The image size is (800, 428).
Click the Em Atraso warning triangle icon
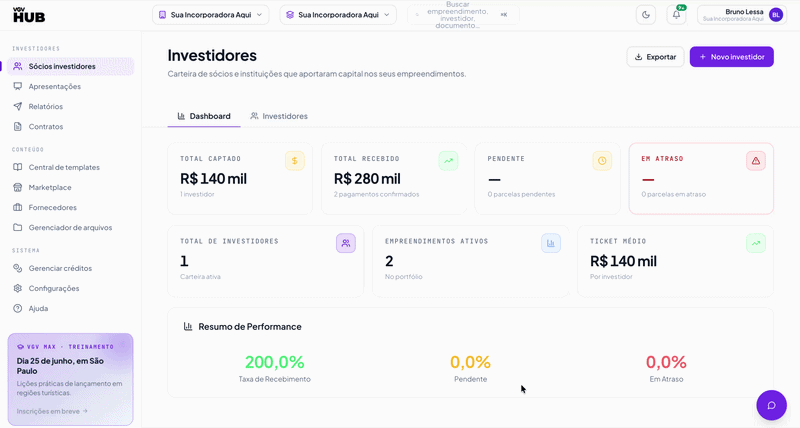(x=756, y=161)
